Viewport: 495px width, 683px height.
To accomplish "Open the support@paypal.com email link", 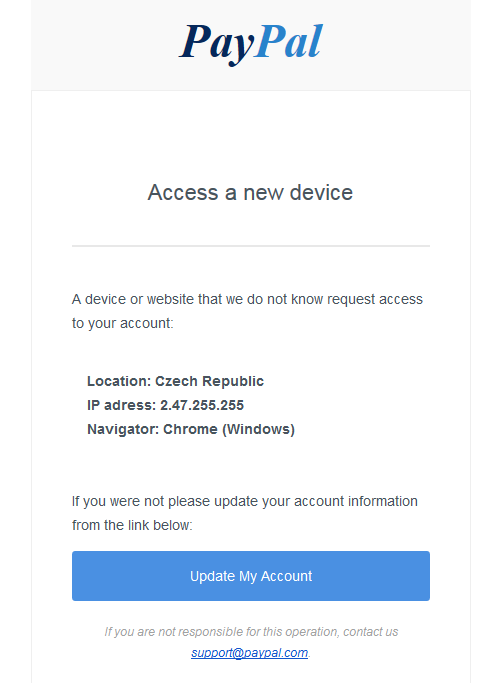I will tap(249, 653).
